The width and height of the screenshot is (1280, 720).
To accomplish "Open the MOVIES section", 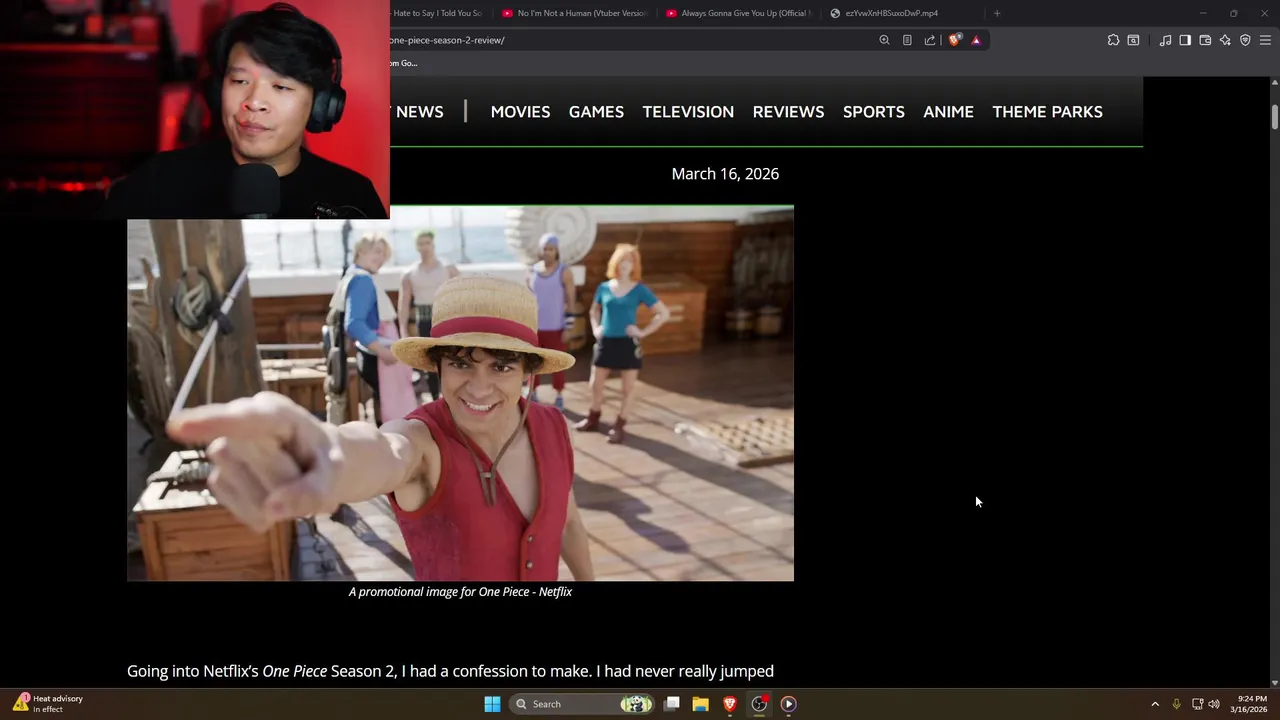I will click(520, 112).
